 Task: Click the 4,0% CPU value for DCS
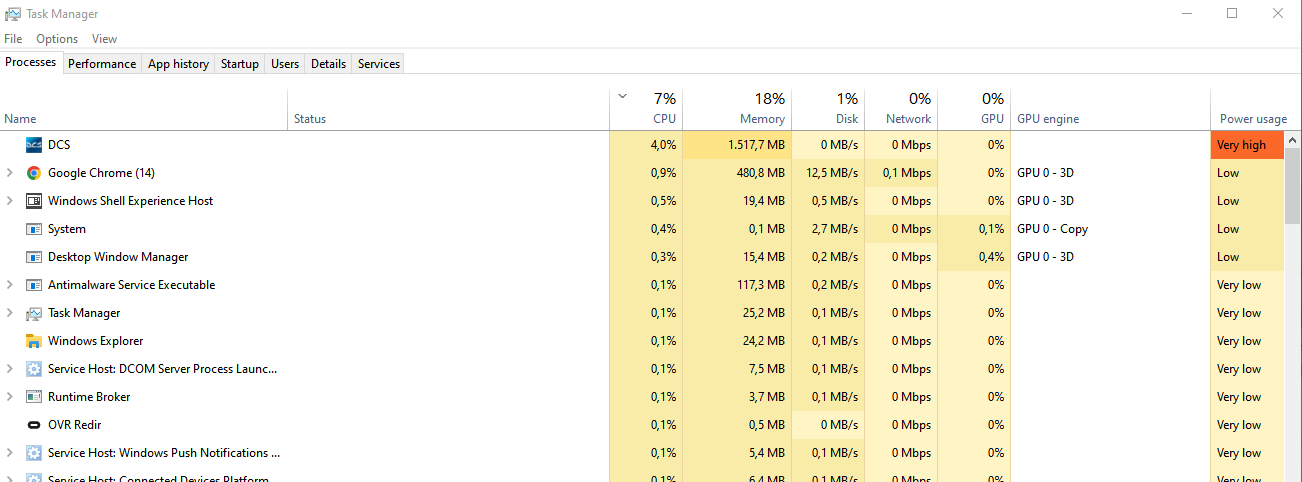663,145
